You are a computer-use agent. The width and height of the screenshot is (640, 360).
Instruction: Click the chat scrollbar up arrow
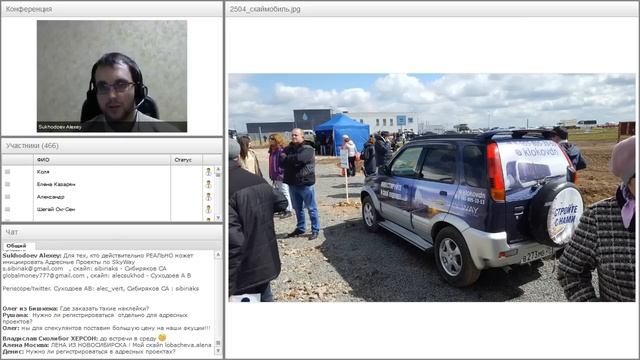pos(218,255)
